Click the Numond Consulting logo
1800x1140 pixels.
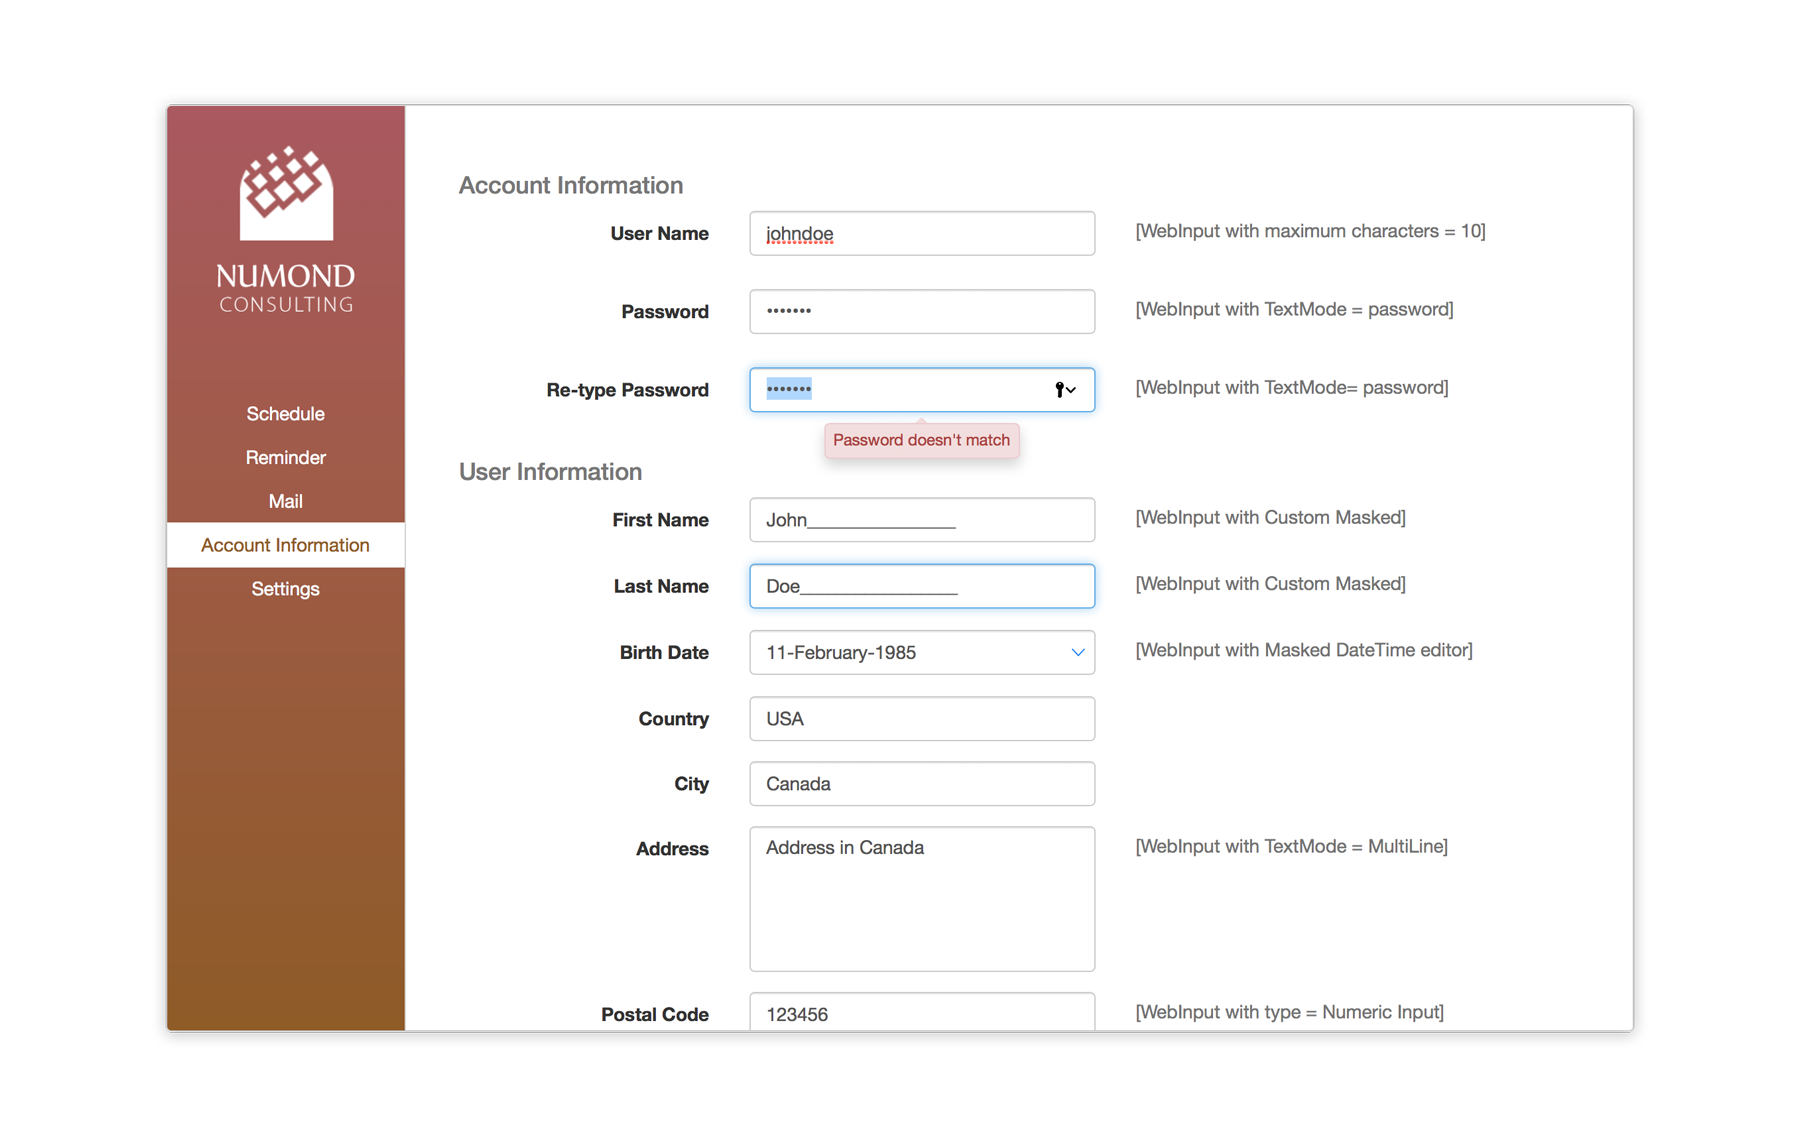click(285, 230)
